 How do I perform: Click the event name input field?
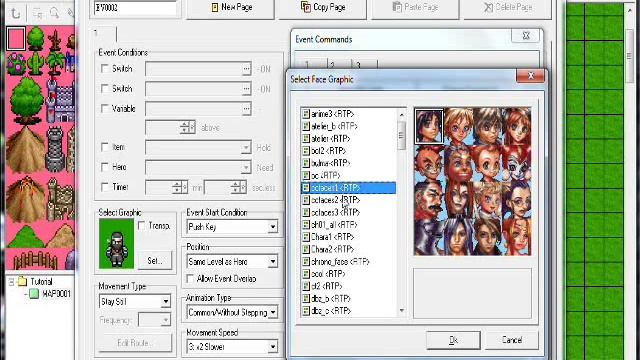tap(135, 8)
